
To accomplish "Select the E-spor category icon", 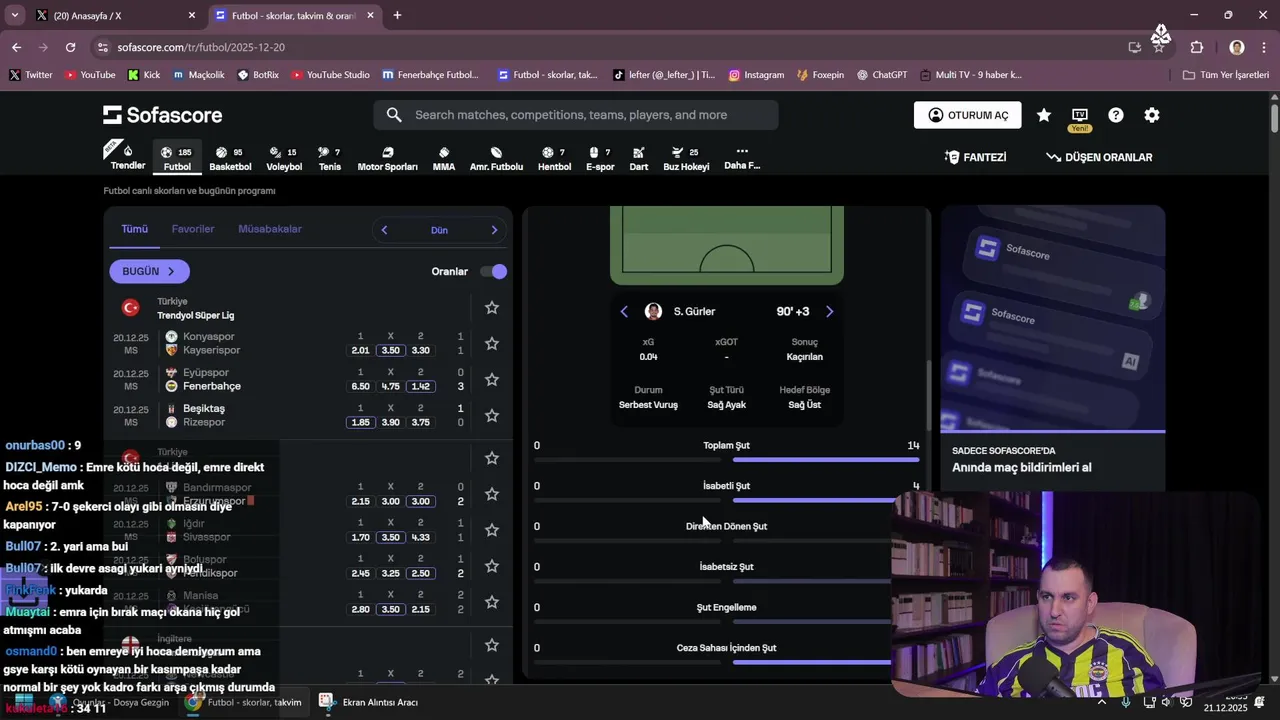I will coord(600,158).
